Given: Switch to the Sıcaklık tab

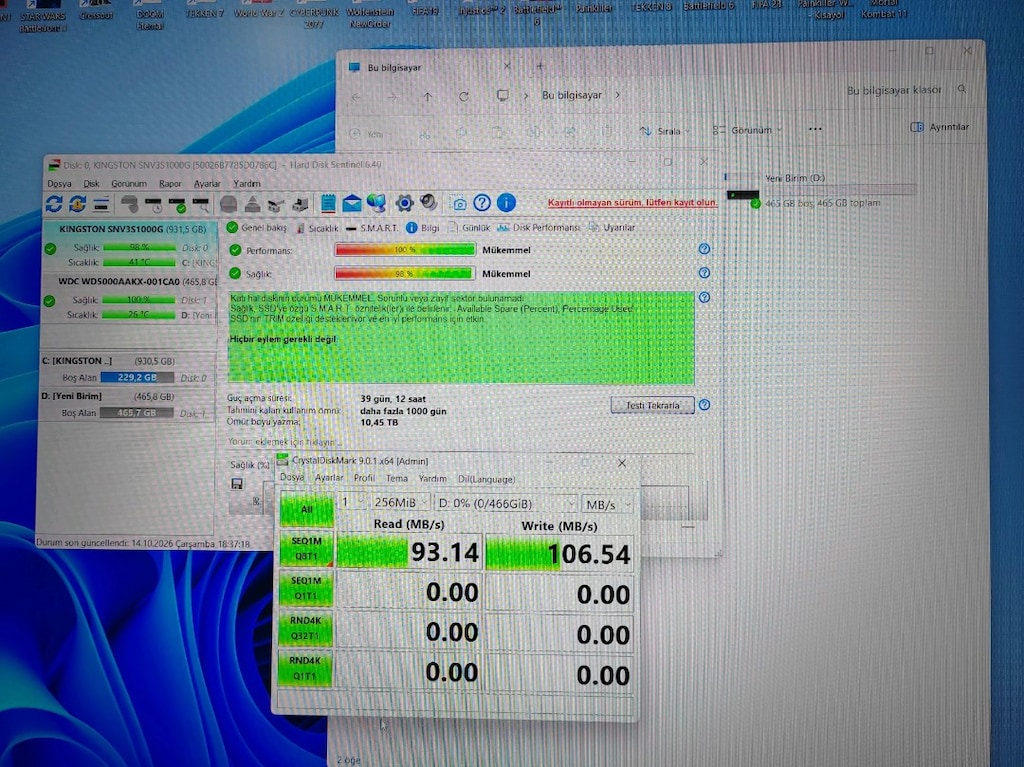Looking at the screenshot, I should pos(317,228).
